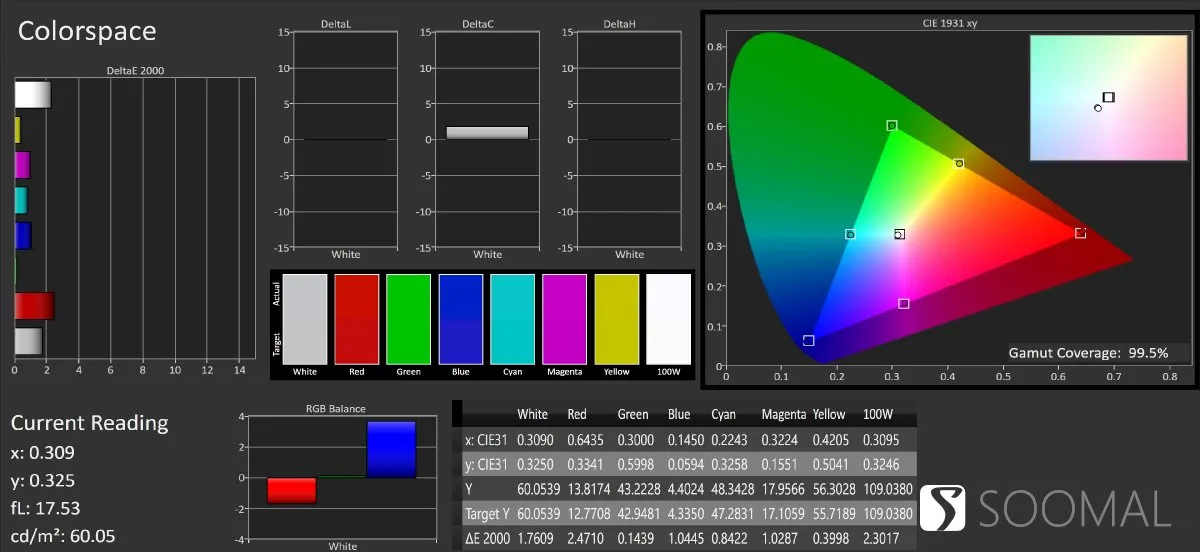This screenshot has height=552, width=1200.
Task: Click the magenta bar in DeltaE 2000 chart
Action: tap(22, 165)
